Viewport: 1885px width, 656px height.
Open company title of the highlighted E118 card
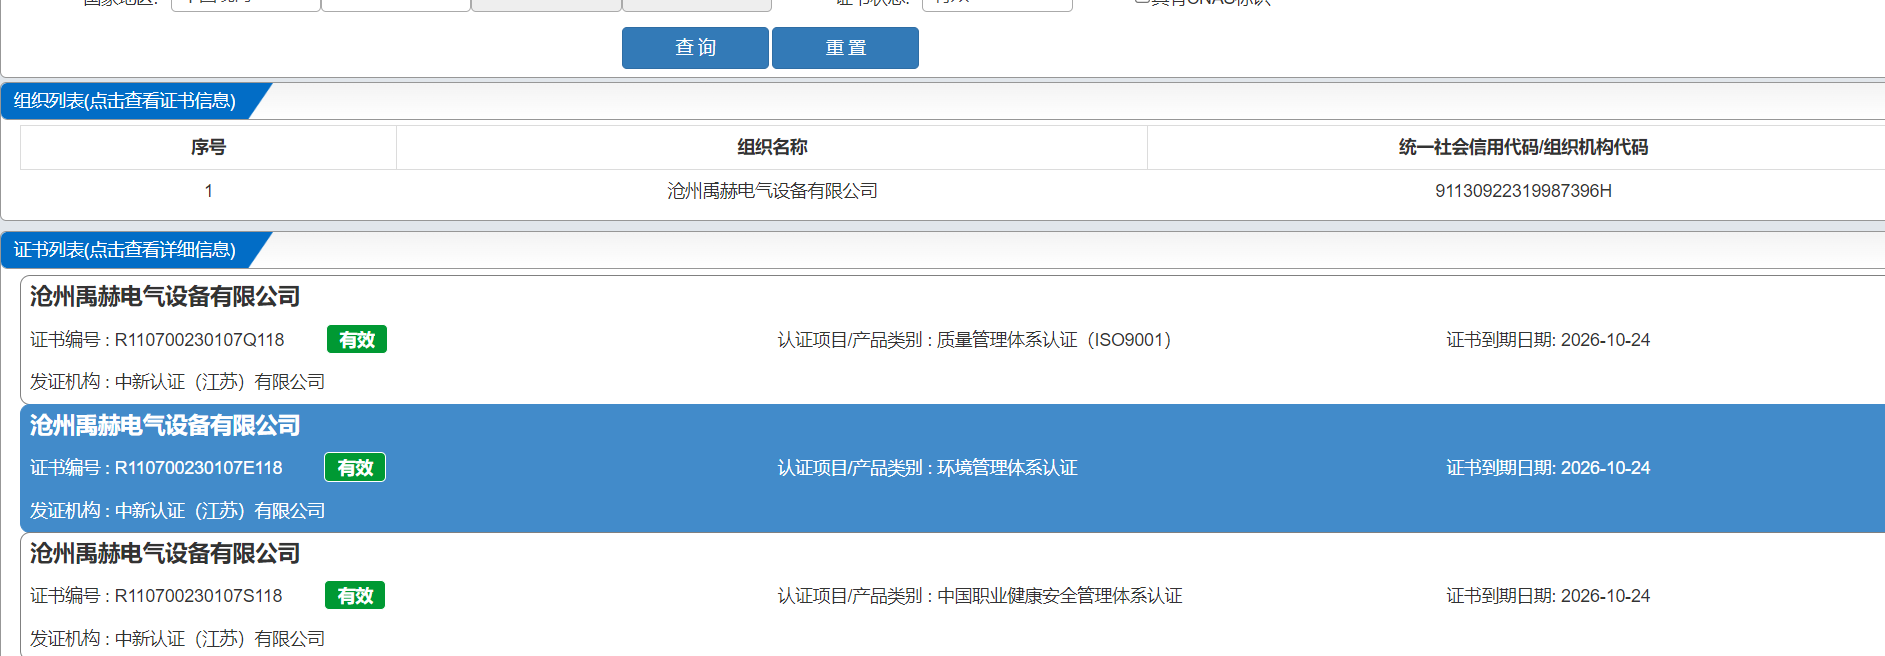point(165,426)
